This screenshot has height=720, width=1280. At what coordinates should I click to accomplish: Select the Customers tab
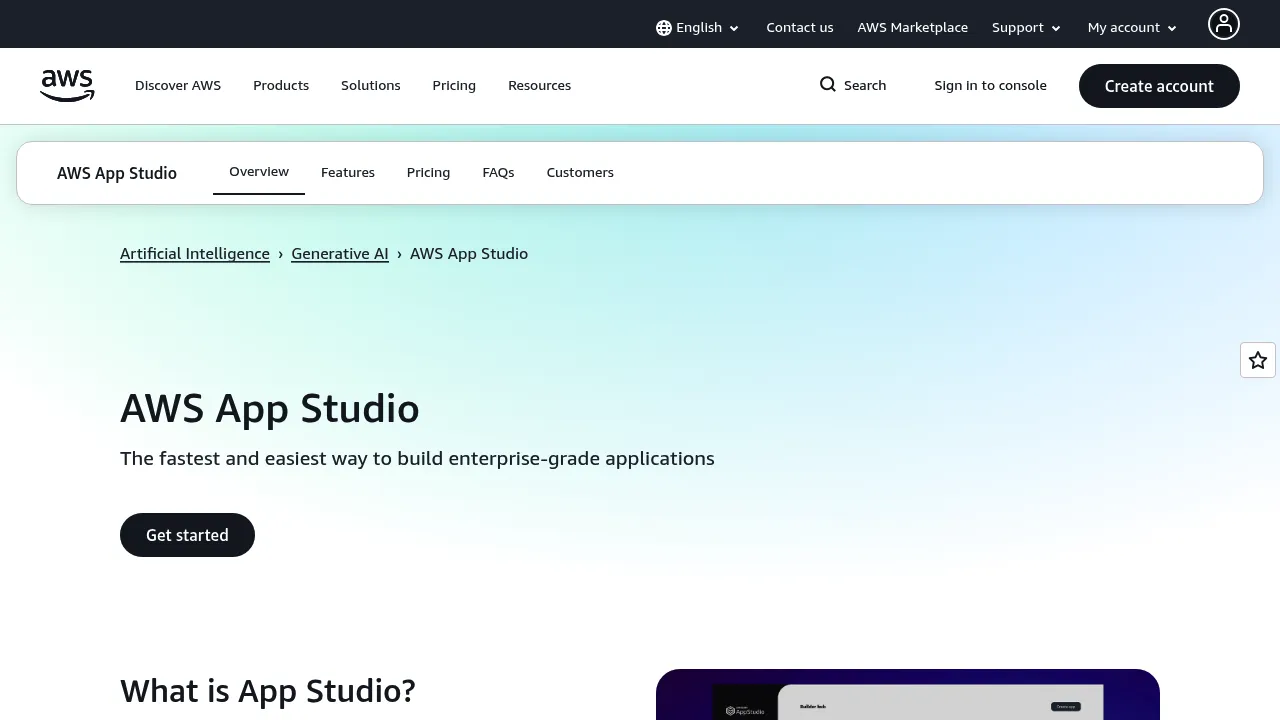[x=580, y=173]
